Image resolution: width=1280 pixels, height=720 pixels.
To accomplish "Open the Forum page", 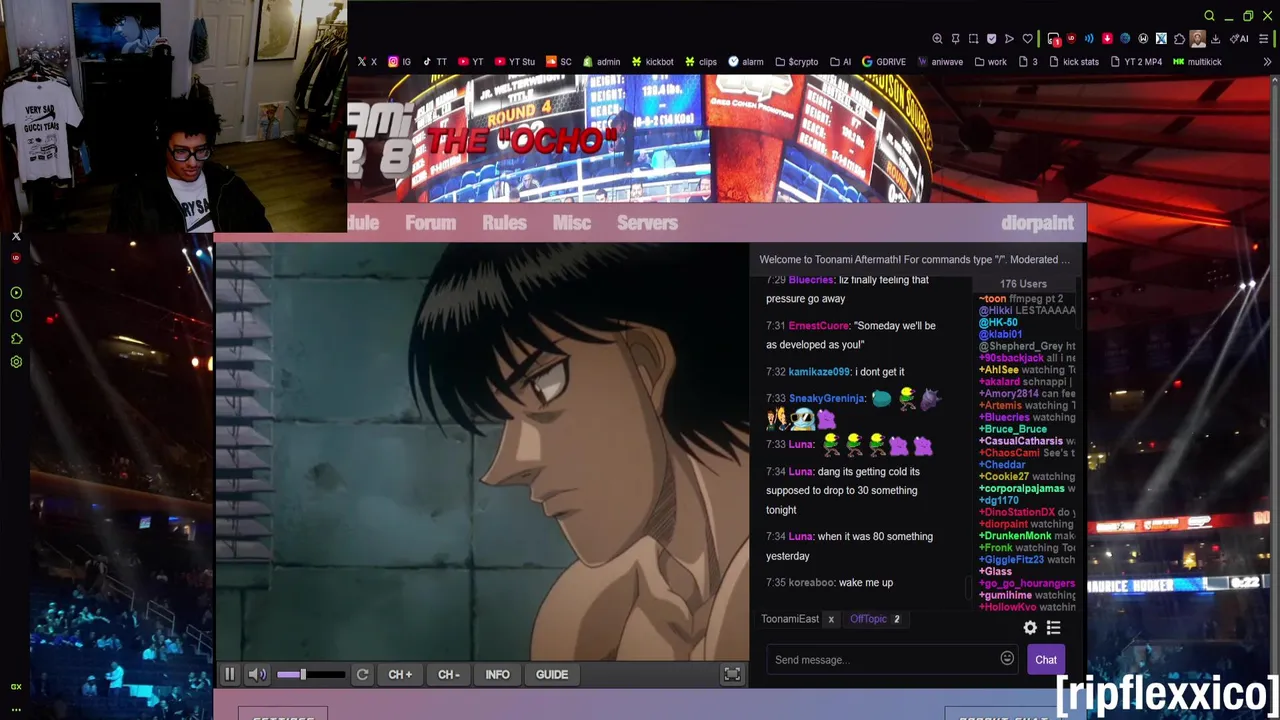I will point(430,222).
